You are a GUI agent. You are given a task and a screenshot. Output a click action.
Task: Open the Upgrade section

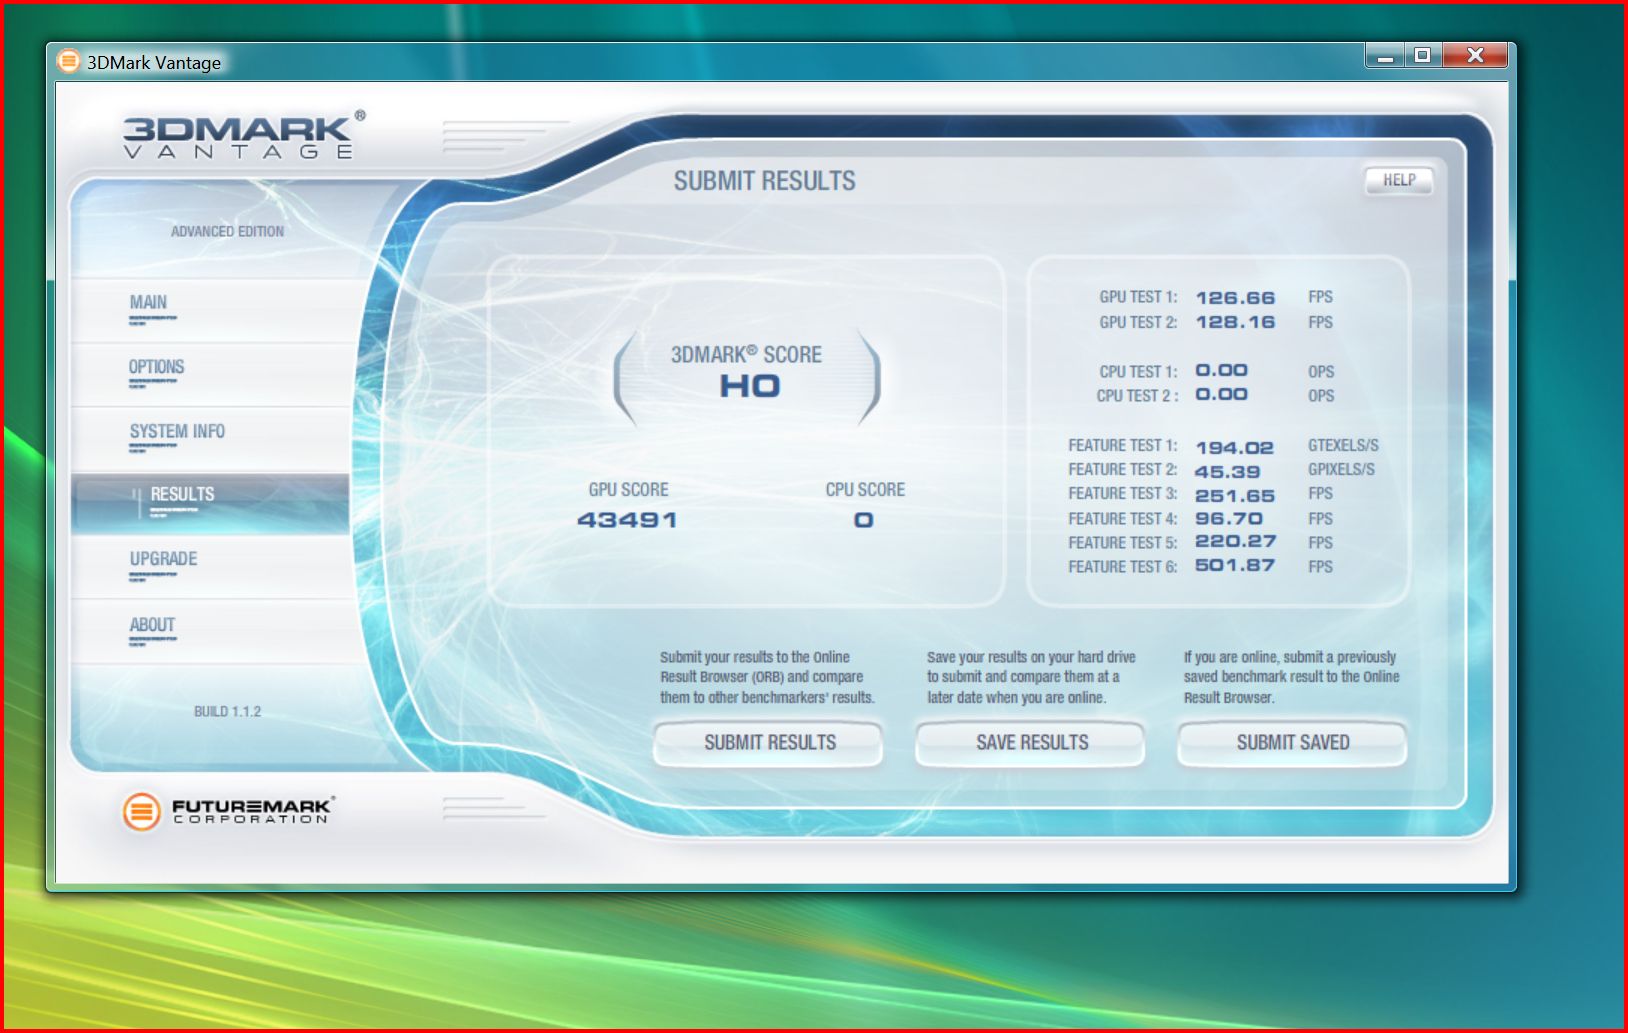211,567
